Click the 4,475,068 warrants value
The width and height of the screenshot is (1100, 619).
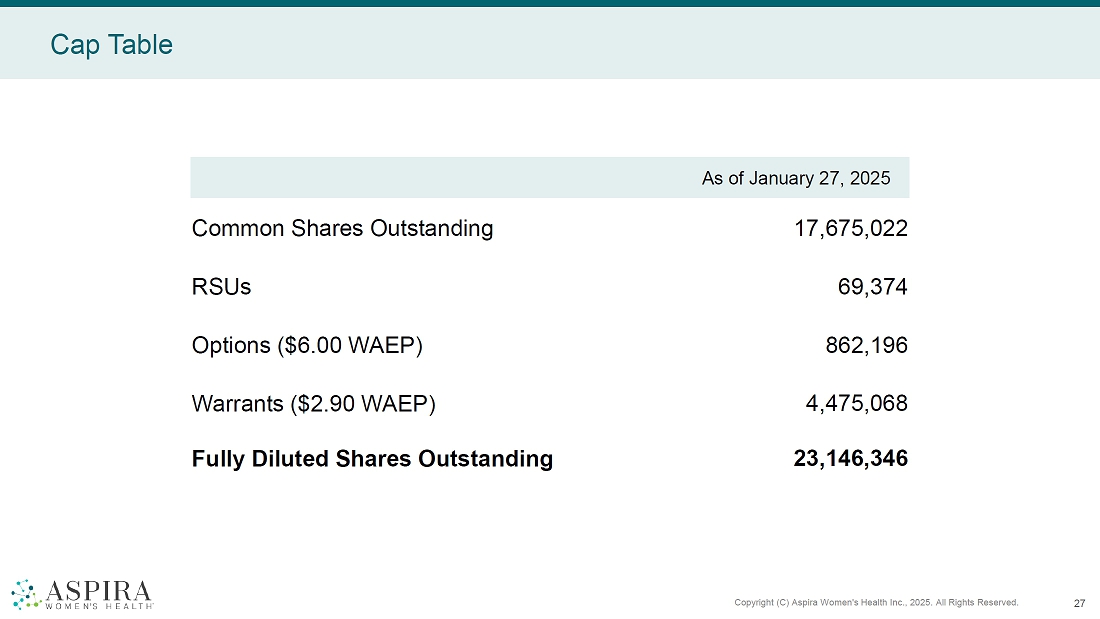click(x=856, y=404)
